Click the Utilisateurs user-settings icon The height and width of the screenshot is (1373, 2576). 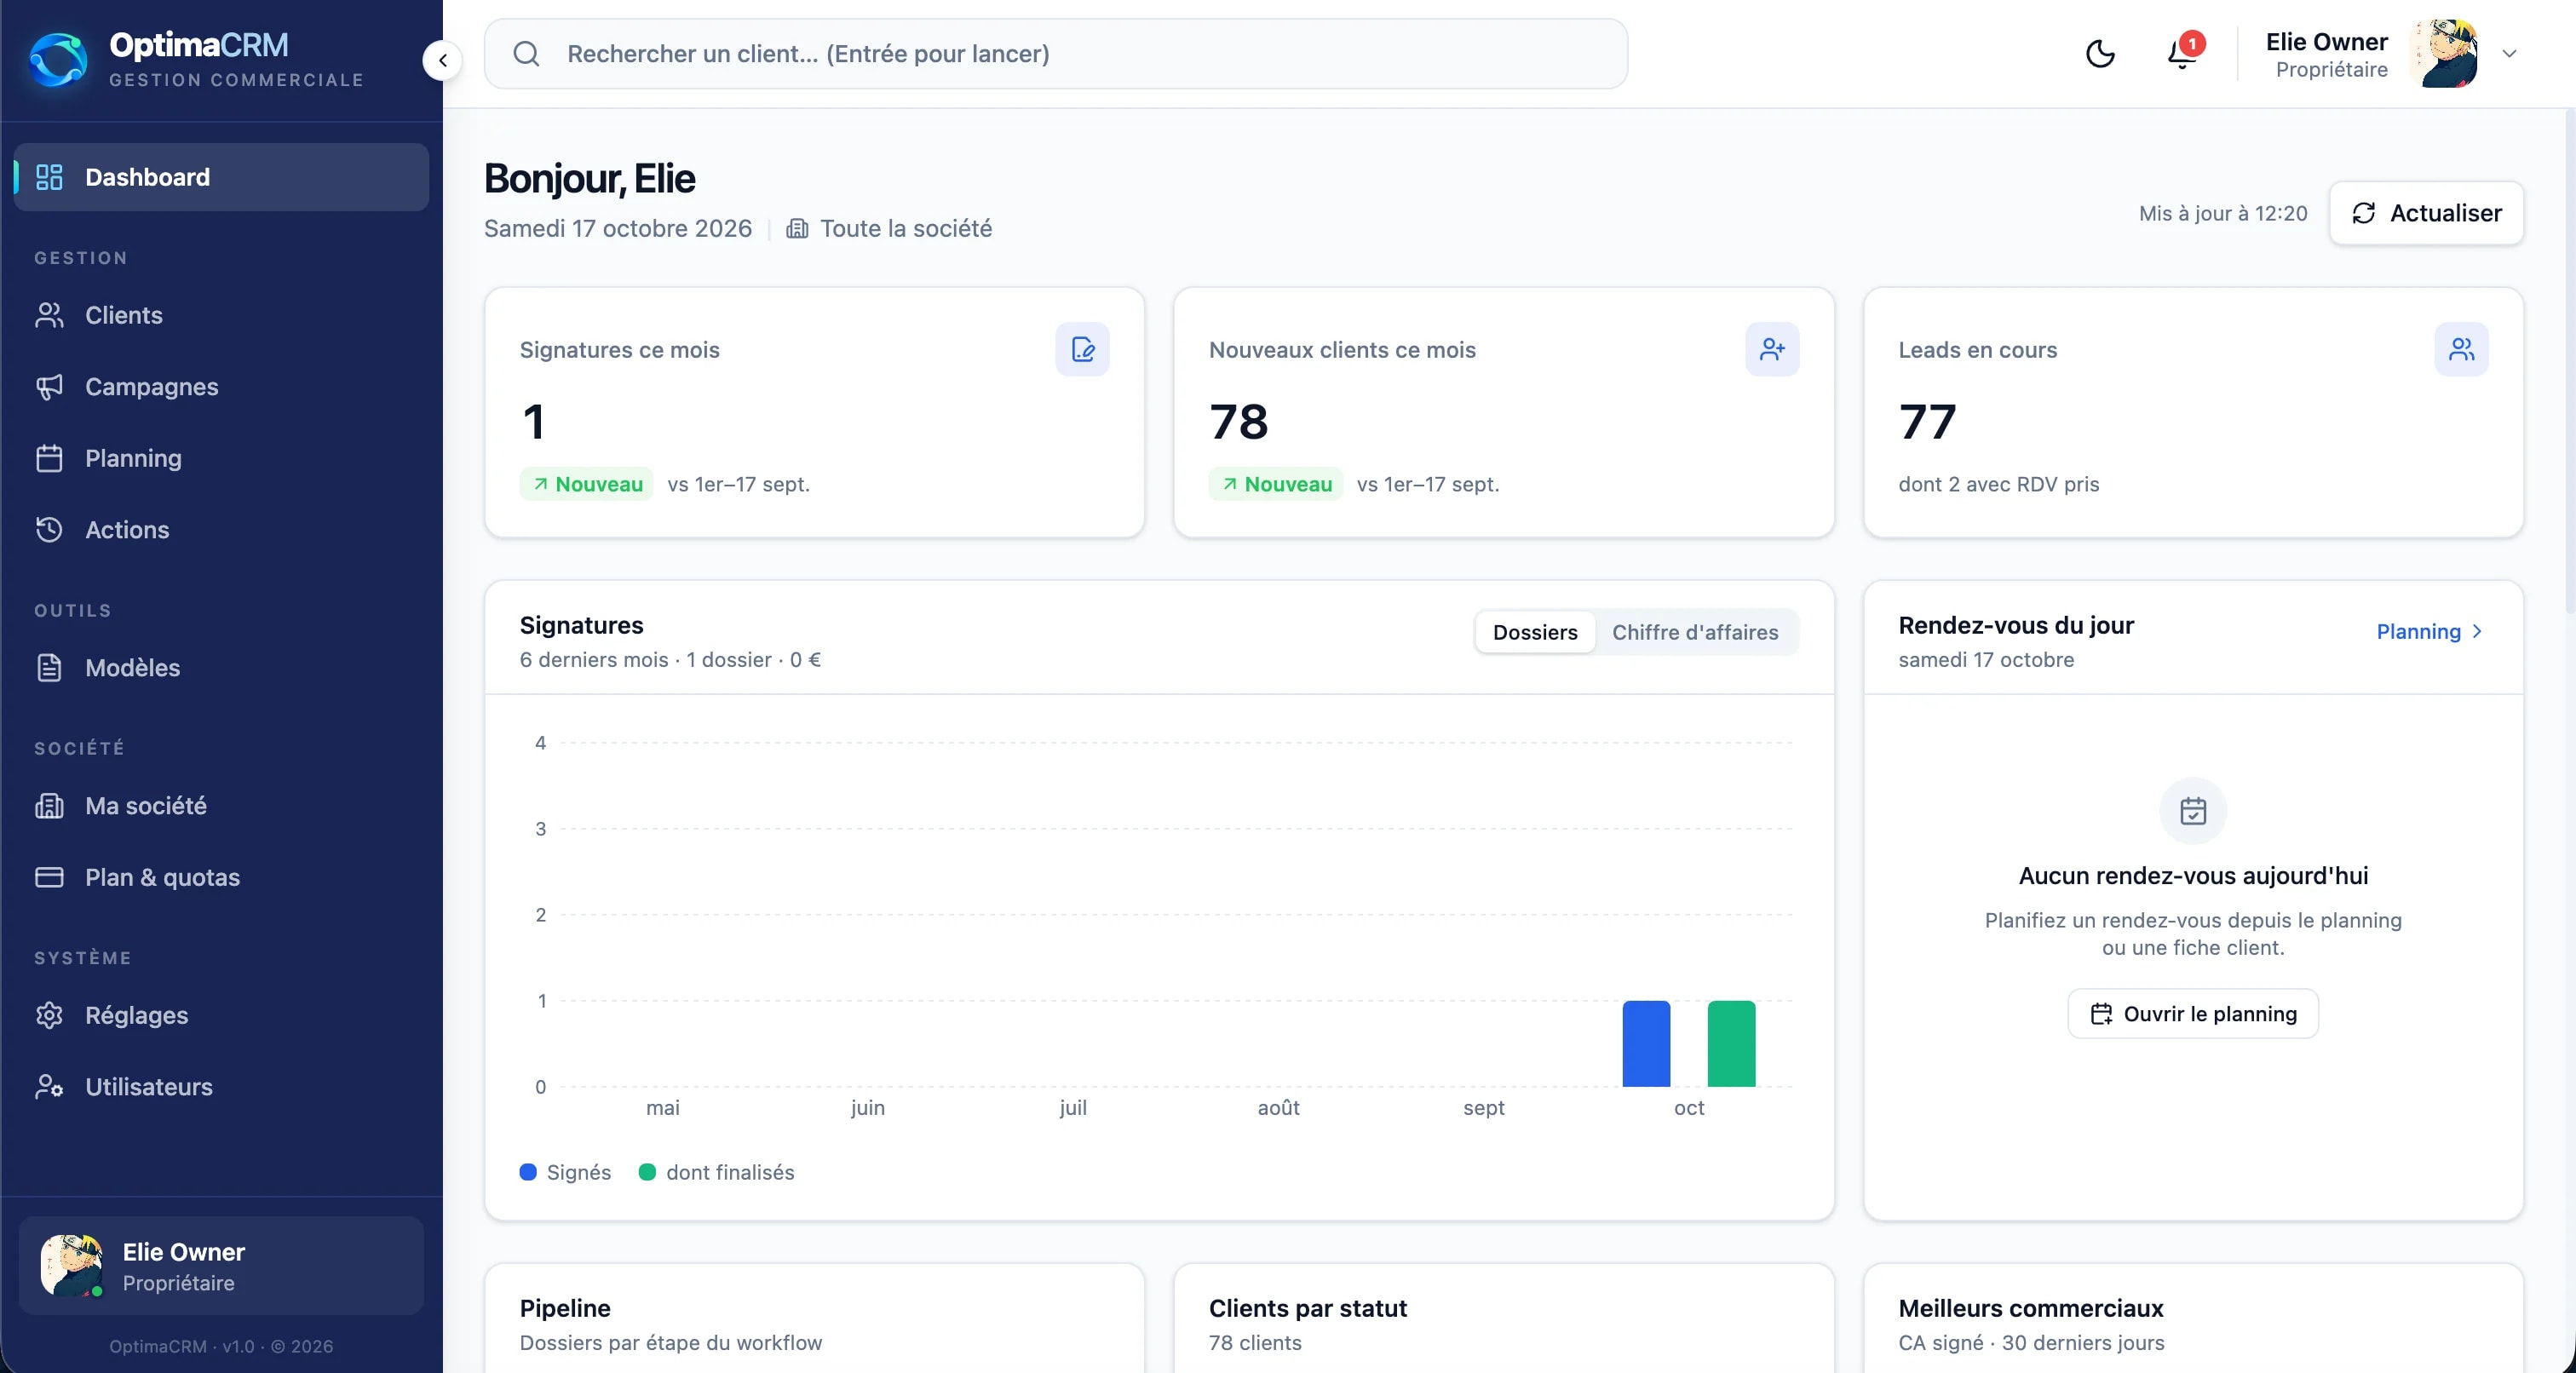coord(49,1087)
